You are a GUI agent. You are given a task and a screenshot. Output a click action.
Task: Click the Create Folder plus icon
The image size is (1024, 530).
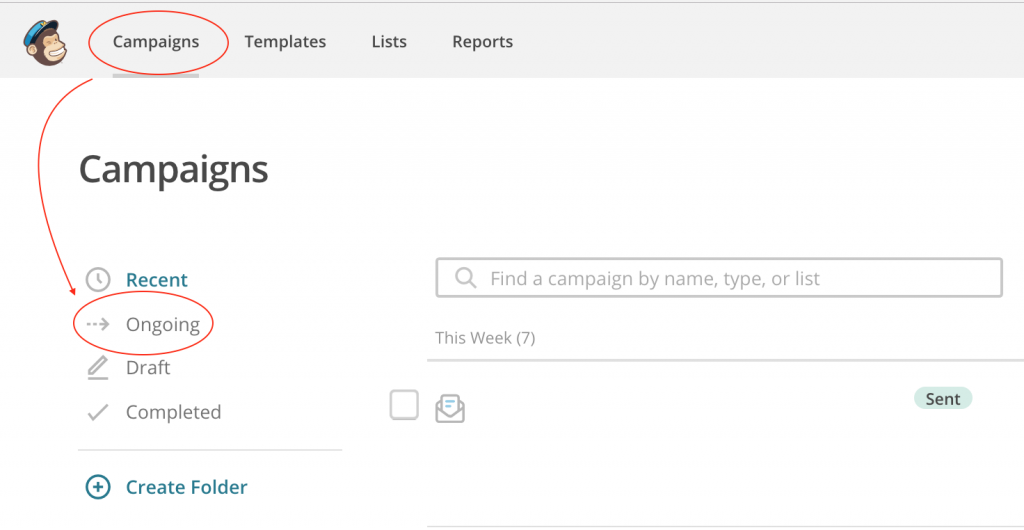click(x=98, y=487)
